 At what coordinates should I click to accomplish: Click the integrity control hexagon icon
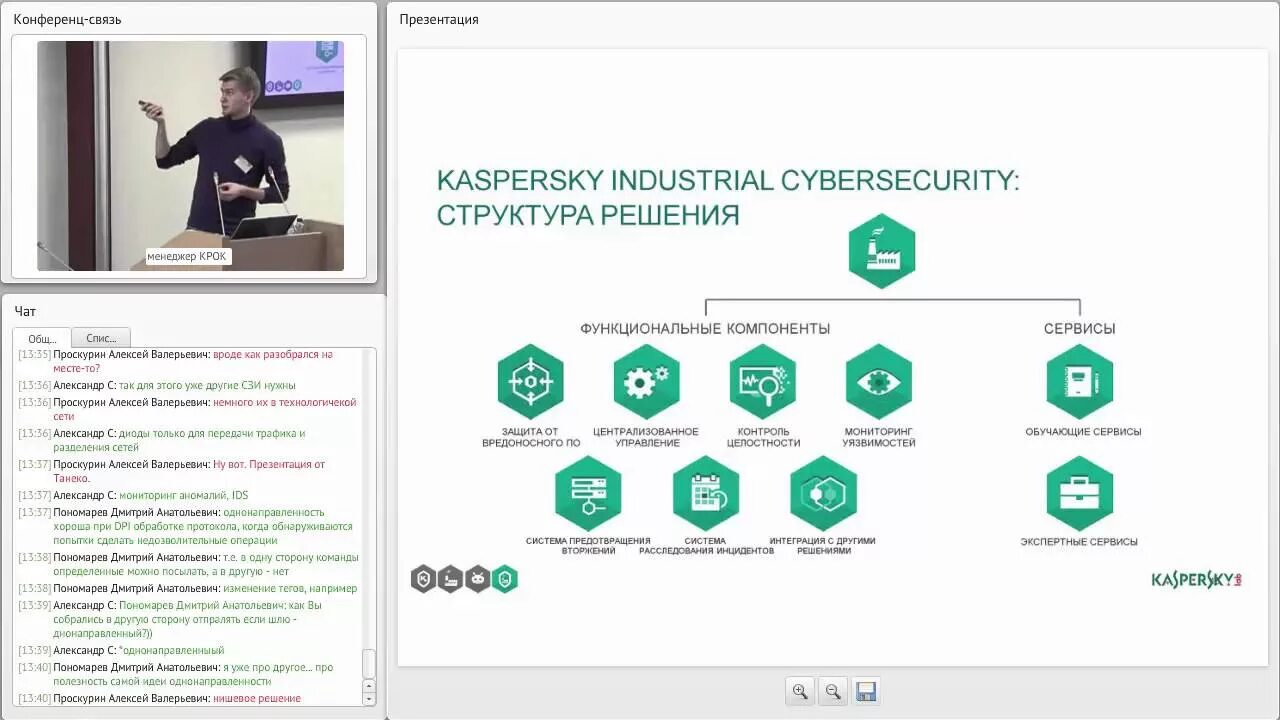coord(763,381)
